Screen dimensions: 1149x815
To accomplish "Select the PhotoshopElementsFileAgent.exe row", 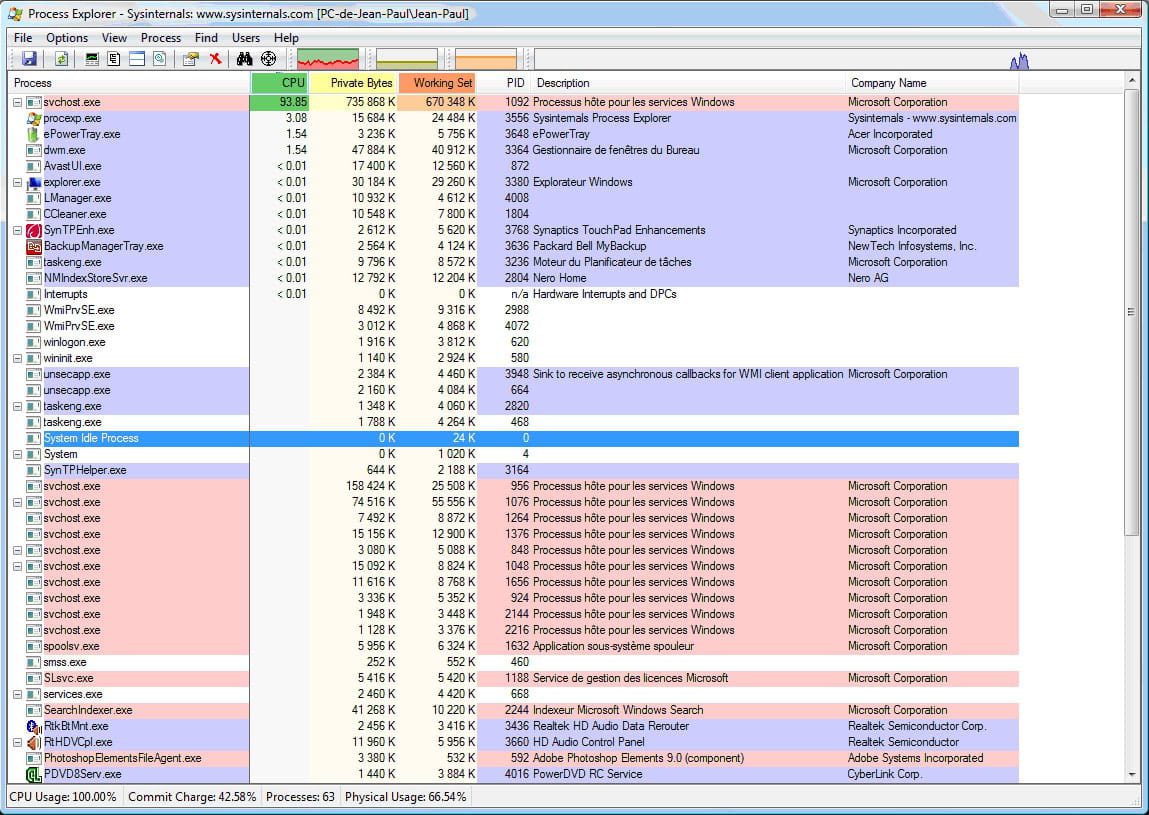I will coord(513,759).
